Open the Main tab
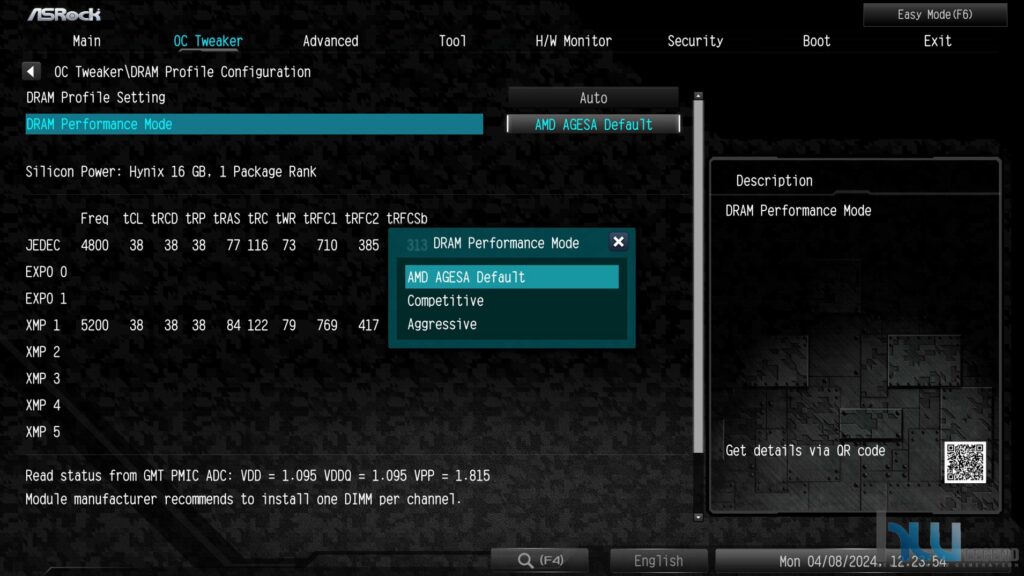 pos(86,41)
